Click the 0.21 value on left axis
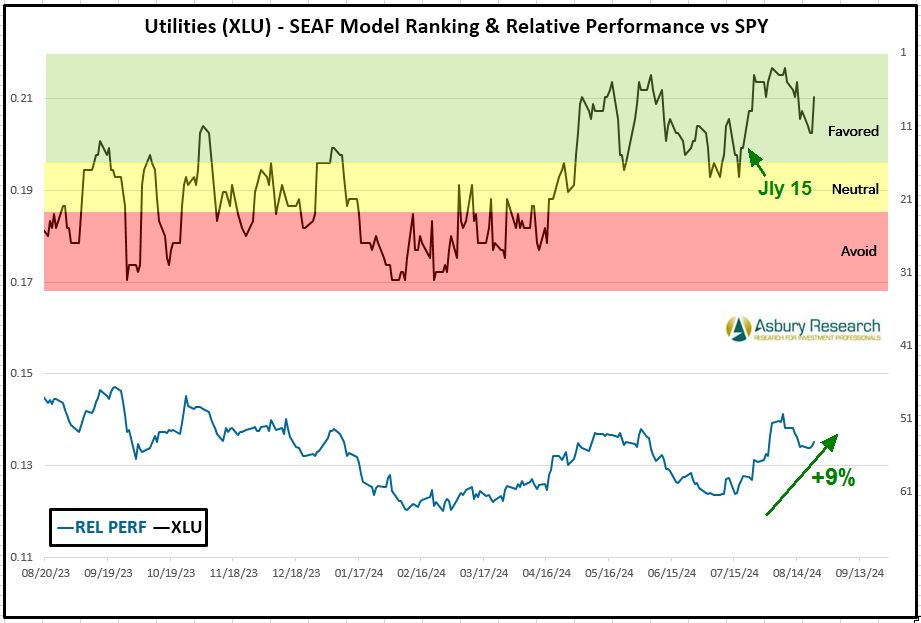This screenshot has height=623, width=921. point(22,98)
